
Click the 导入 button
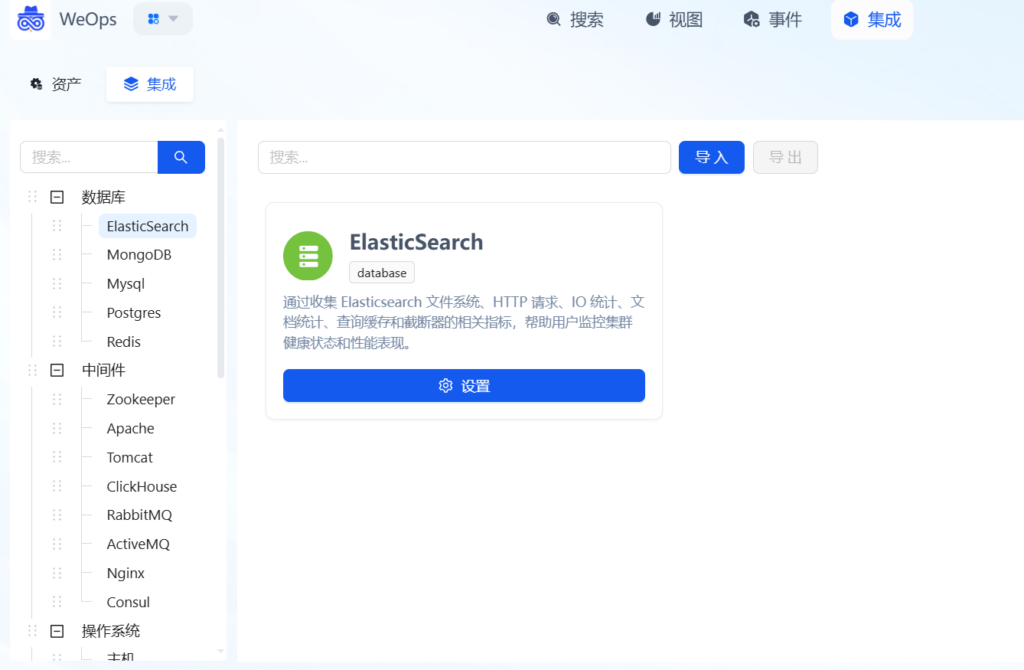tap(711, 157)
